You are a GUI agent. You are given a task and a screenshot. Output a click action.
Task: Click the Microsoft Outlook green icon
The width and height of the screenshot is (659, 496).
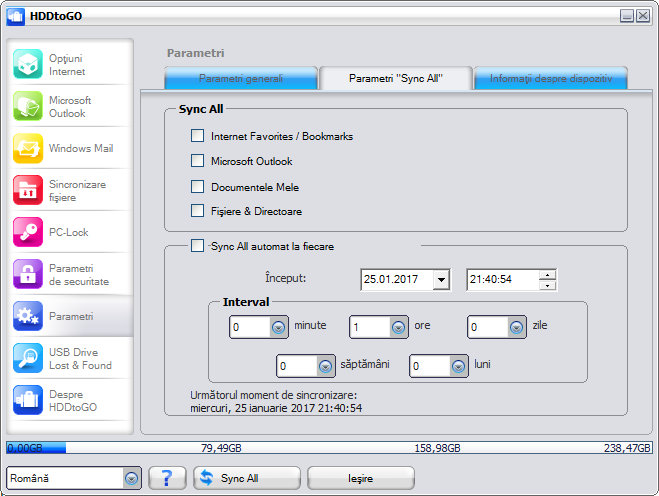28,106
